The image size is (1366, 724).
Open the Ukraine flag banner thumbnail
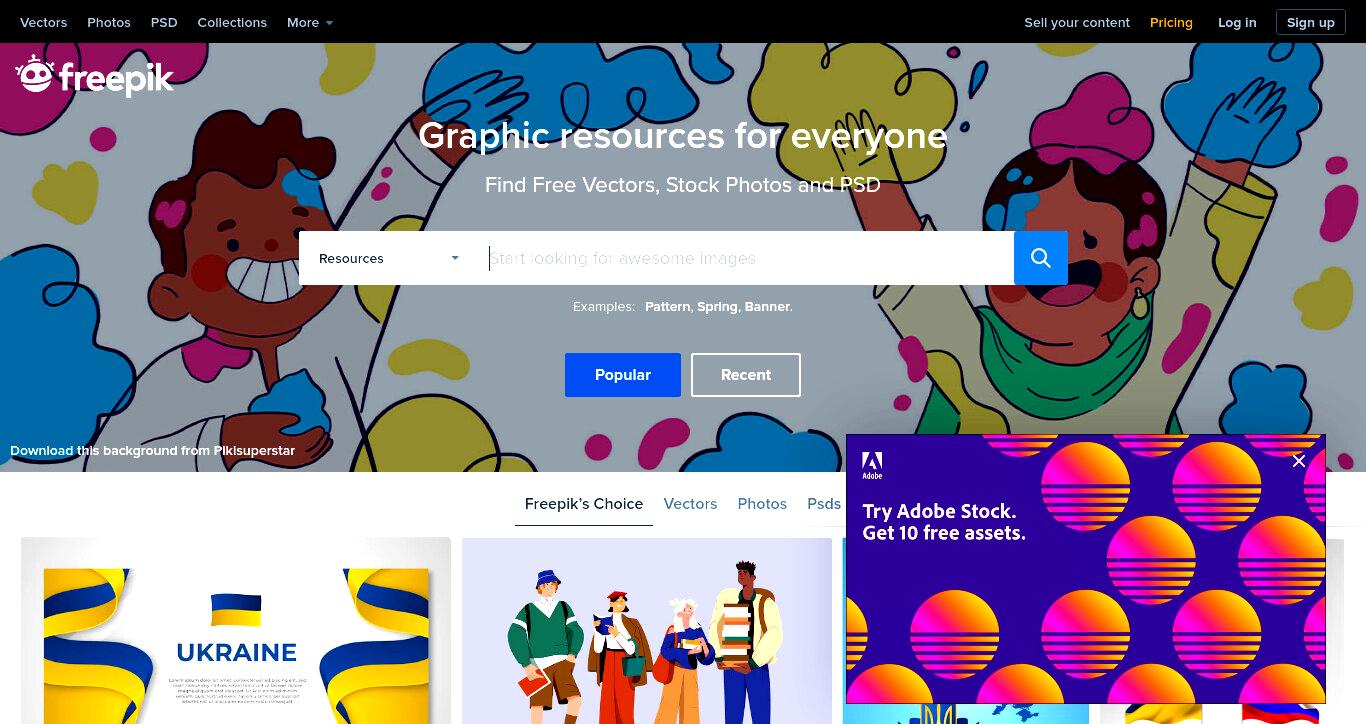(236, 631)
